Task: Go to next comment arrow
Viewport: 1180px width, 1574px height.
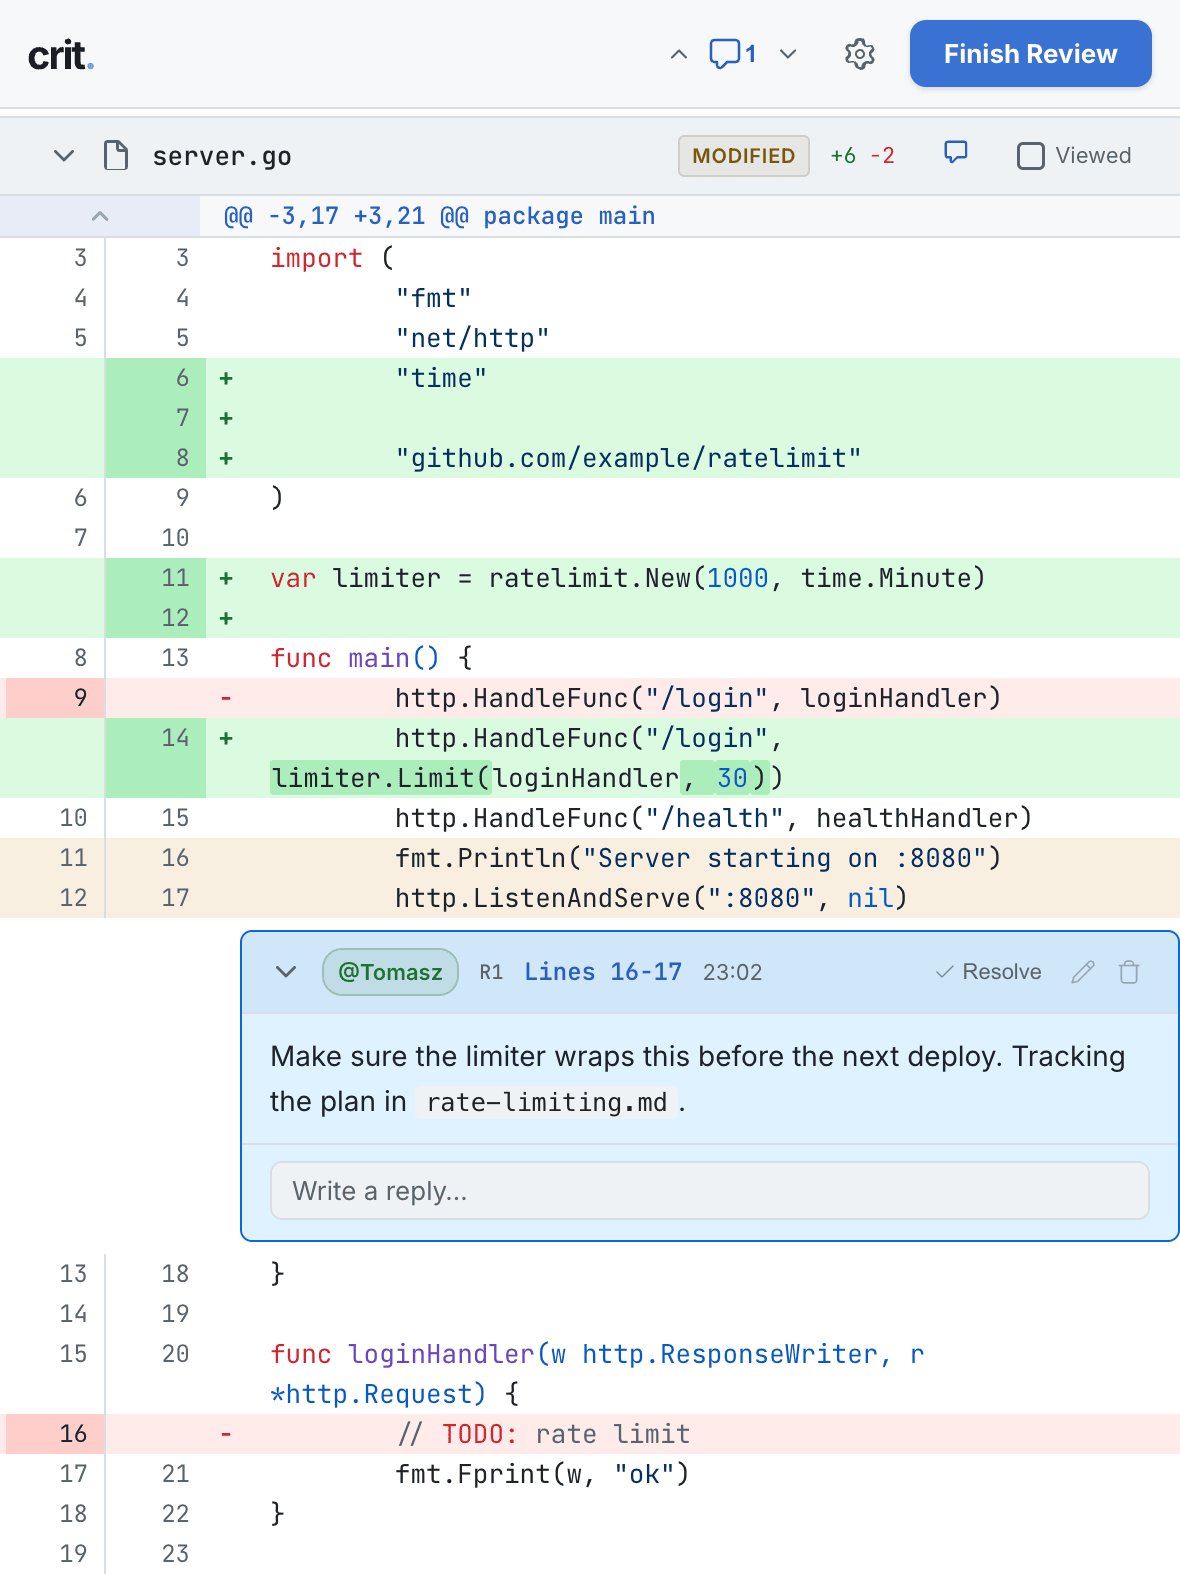Action: click(788, 54)
